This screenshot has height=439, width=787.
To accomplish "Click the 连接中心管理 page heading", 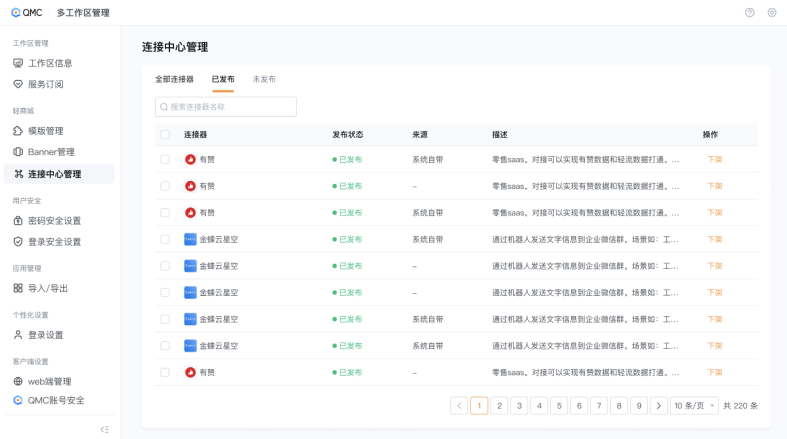I will click(x=175, y=47).
